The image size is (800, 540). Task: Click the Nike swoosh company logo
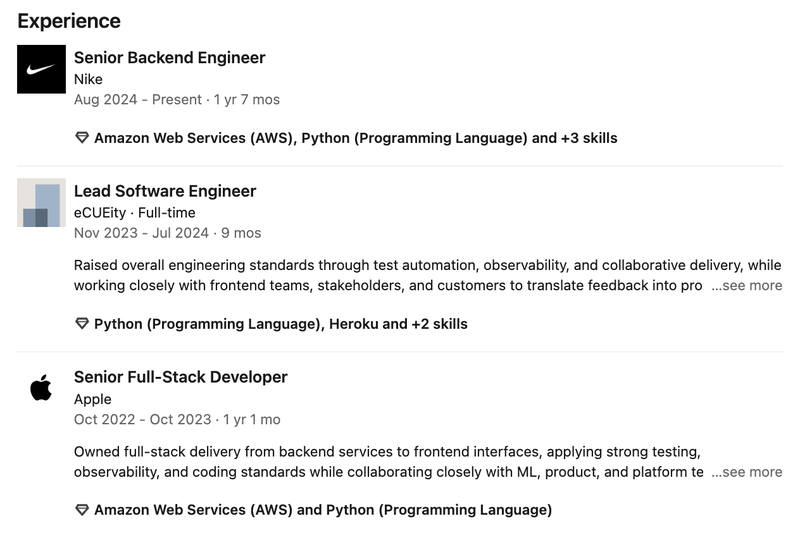click(41, 69)
